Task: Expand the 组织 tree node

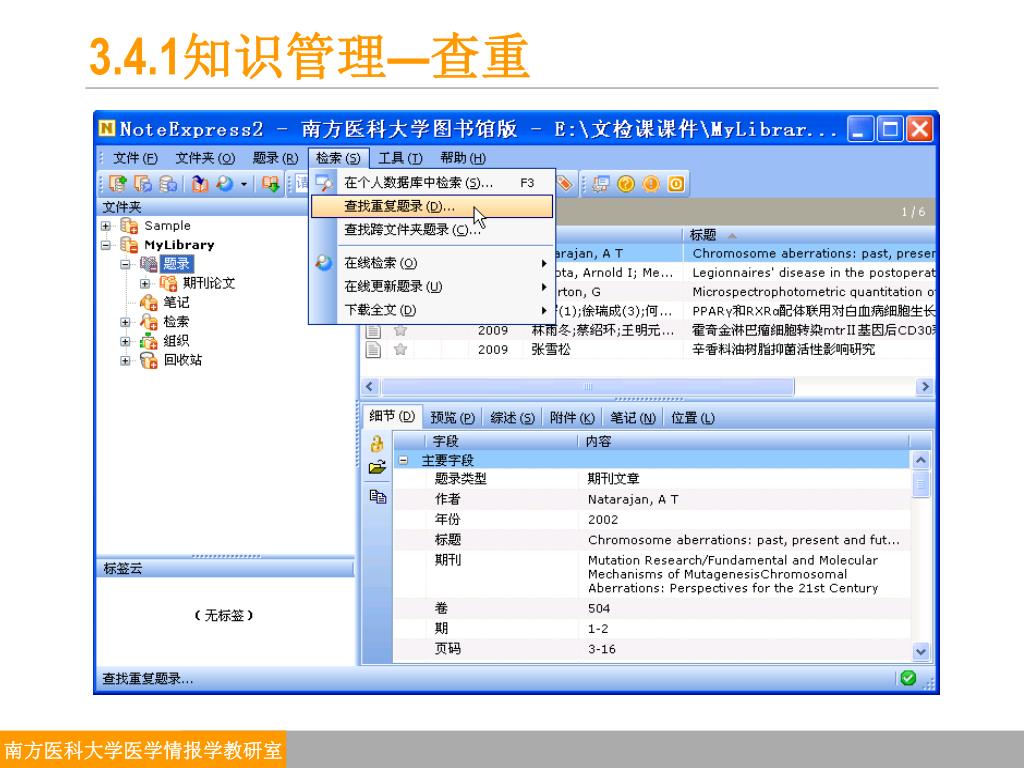Action: [125, 341]
